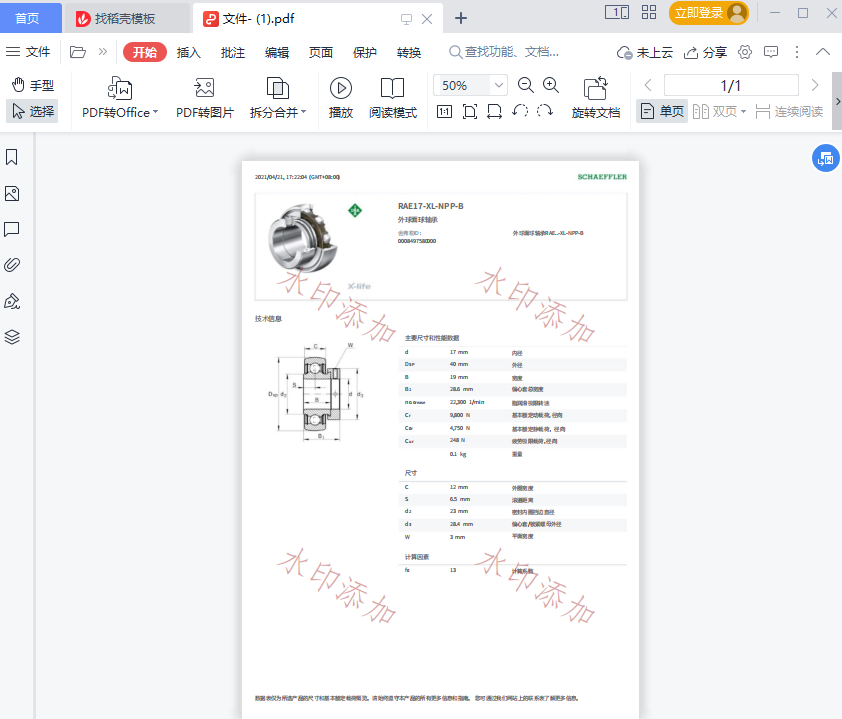
Task: Open comments sidebar panel
Action: click(12, 229)
